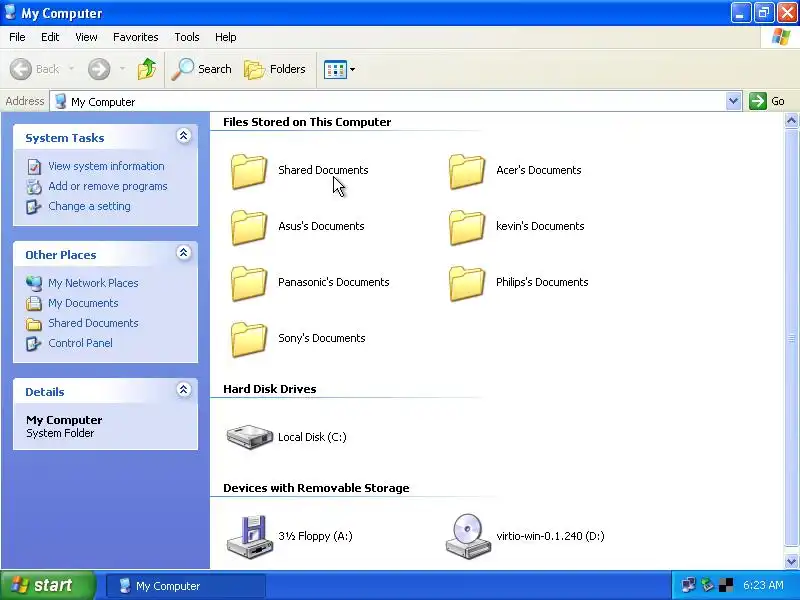
Task: Click the Start button
Action: point(48,585)
